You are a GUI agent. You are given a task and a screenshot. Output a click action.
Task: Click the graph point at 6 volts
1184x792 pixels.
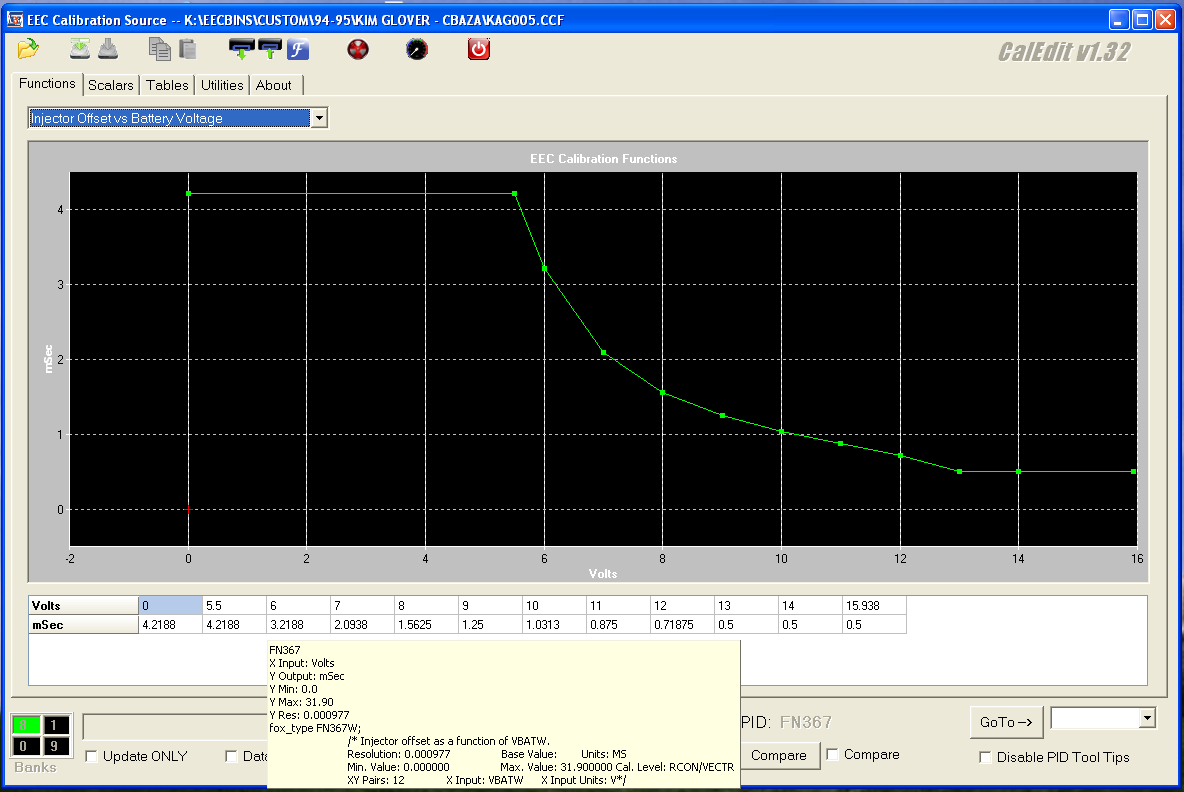[x=544, y=268]
